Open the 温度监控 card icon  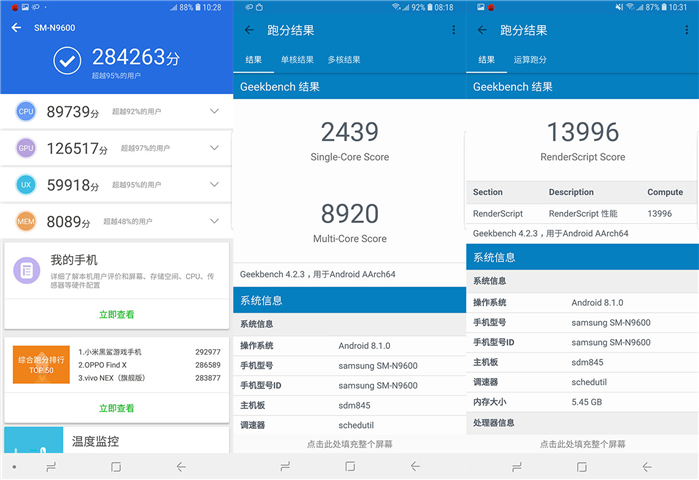coord(34,440)
